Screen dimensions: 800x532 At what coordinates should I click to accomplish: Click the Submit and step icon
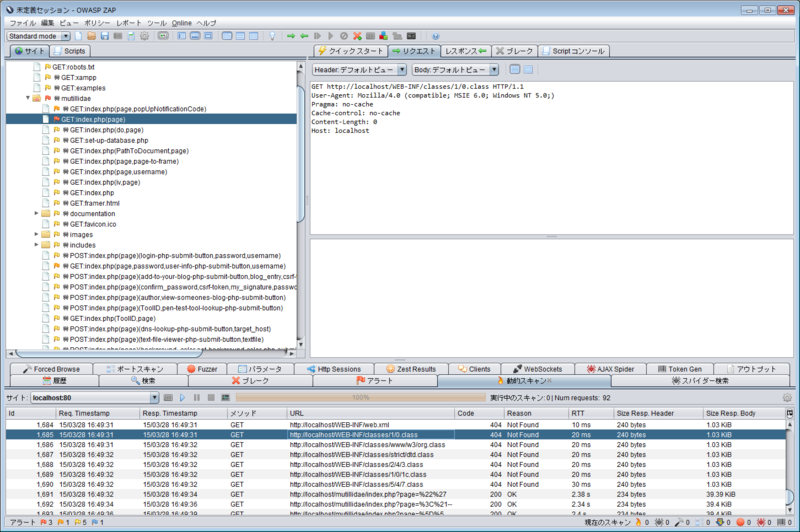(x=317, y=36)
